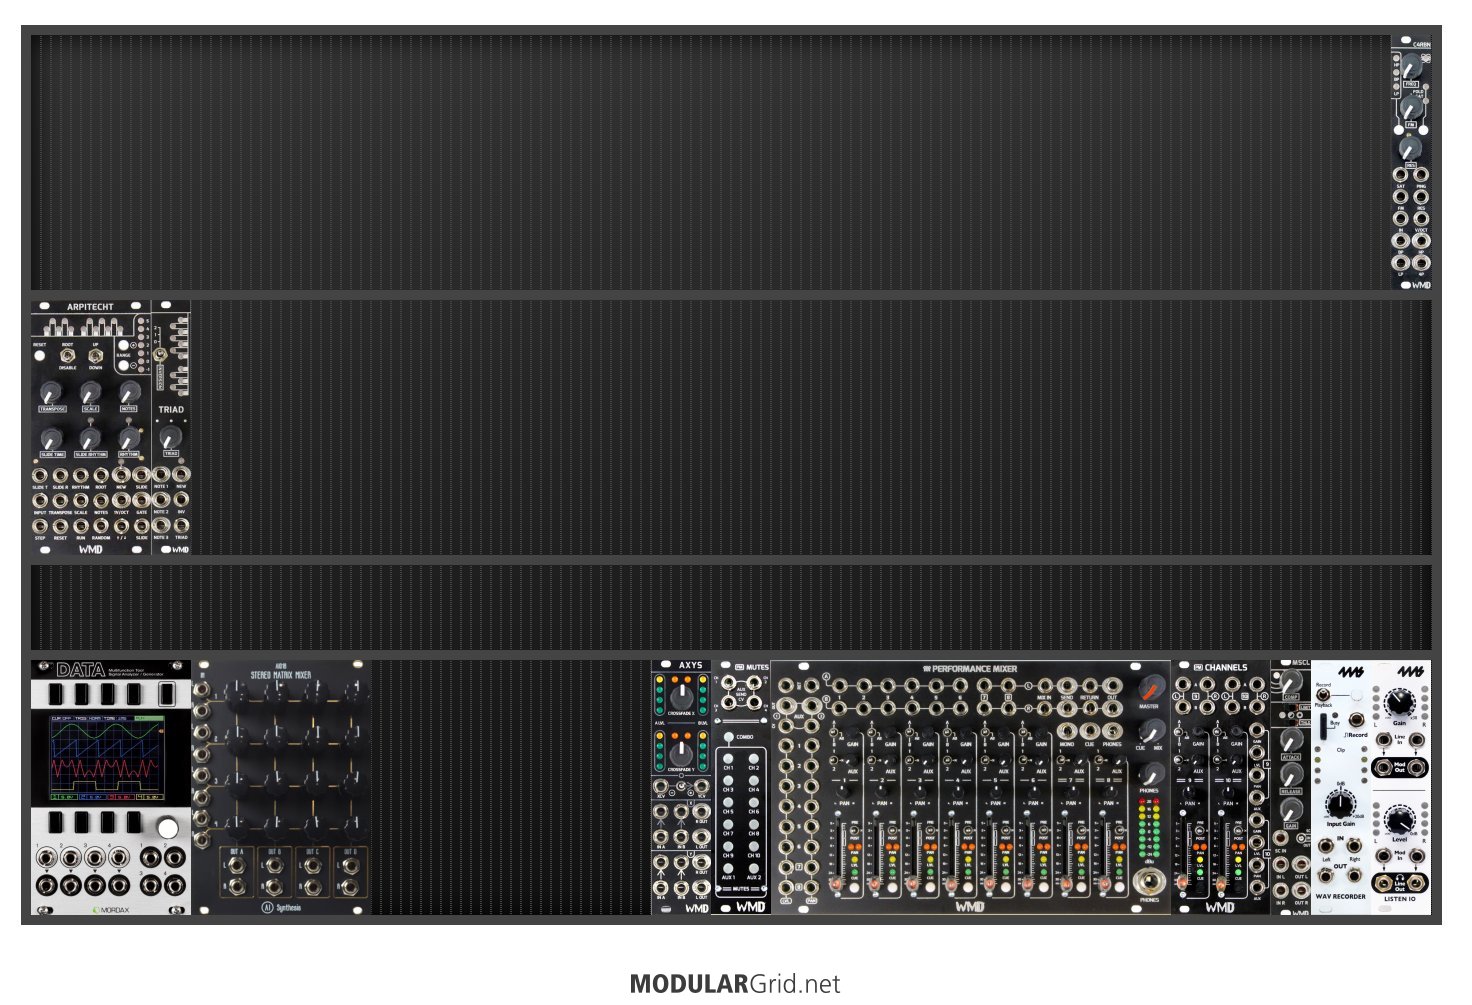Image resolution: width=1472 pixels, height=1005 pixels.
Task: Click the RUN jack on Arpitecht
Action: pyautogui.click(x=81, y=525)
